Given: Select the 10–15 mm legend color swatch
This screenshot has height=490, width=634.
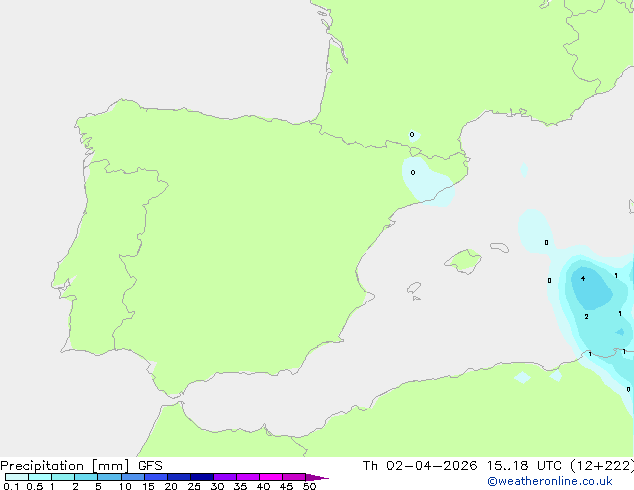Looking at the screenshot, I should point(133,477).
